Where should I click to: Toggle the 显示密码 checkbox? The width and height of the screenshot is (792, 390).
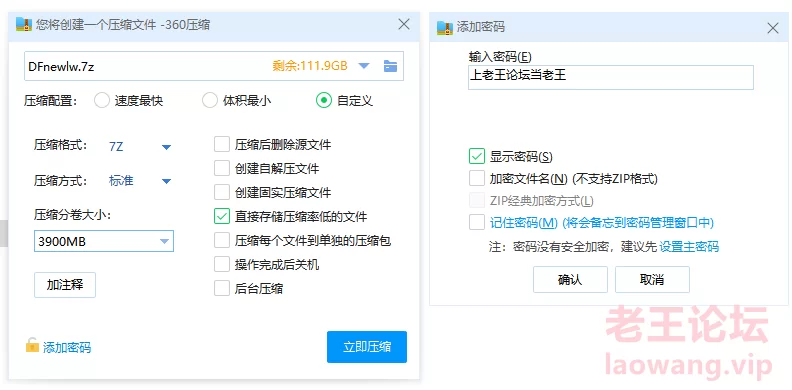coord(477,156)
